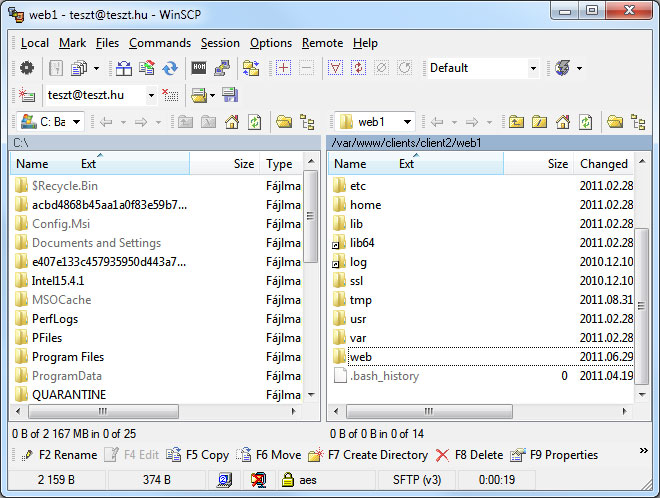This screenshot has height=498, width=660.
Task: Sort remote panel by Changed column
Action: coord(603,163)
